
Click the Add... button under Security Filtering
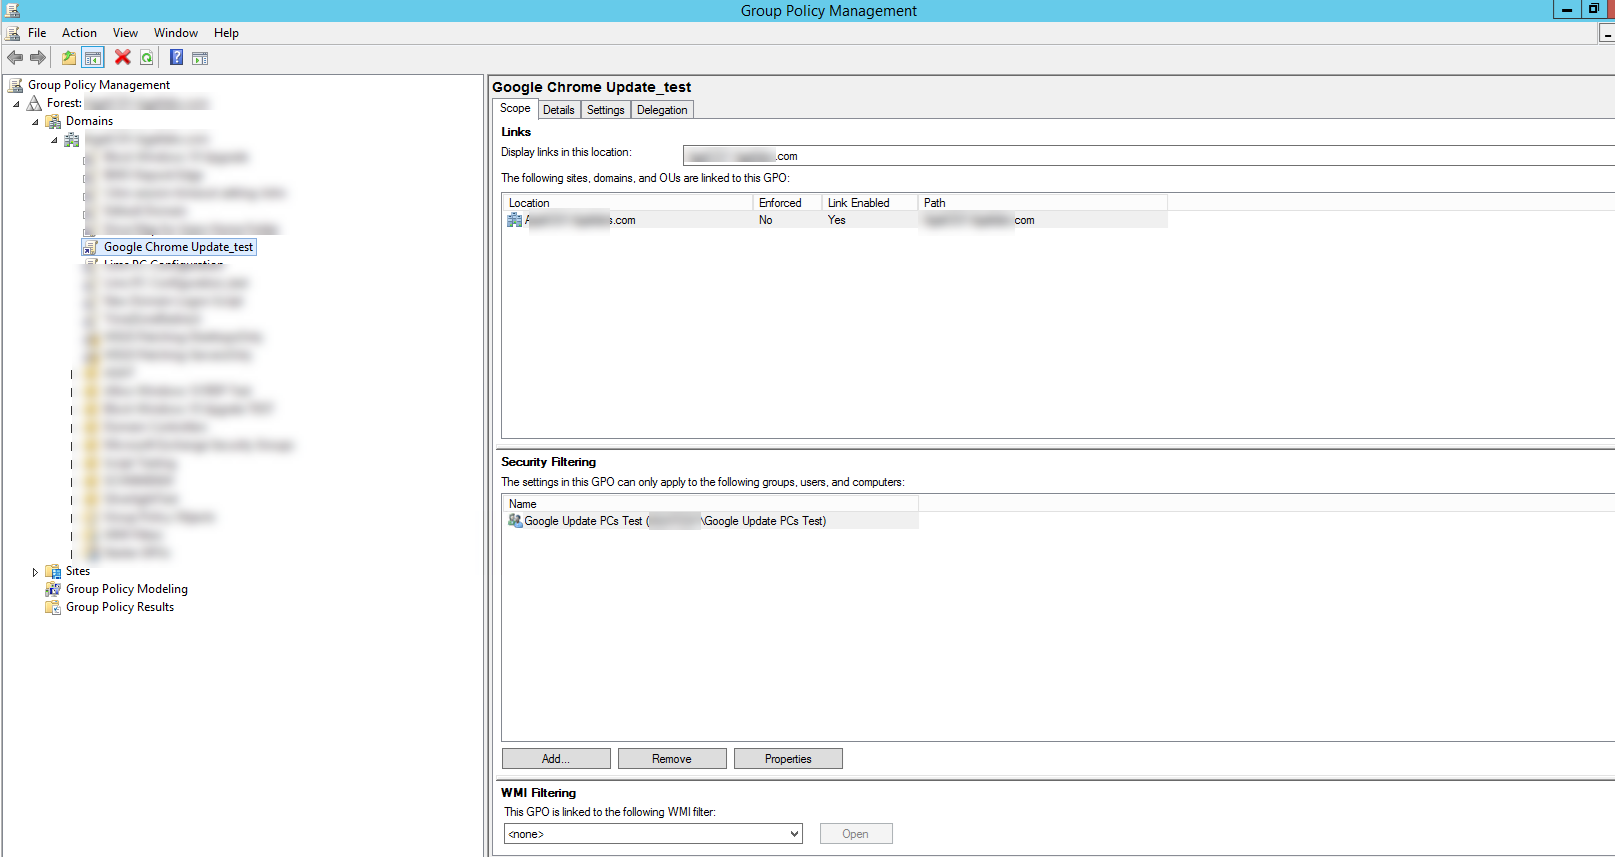556,759
